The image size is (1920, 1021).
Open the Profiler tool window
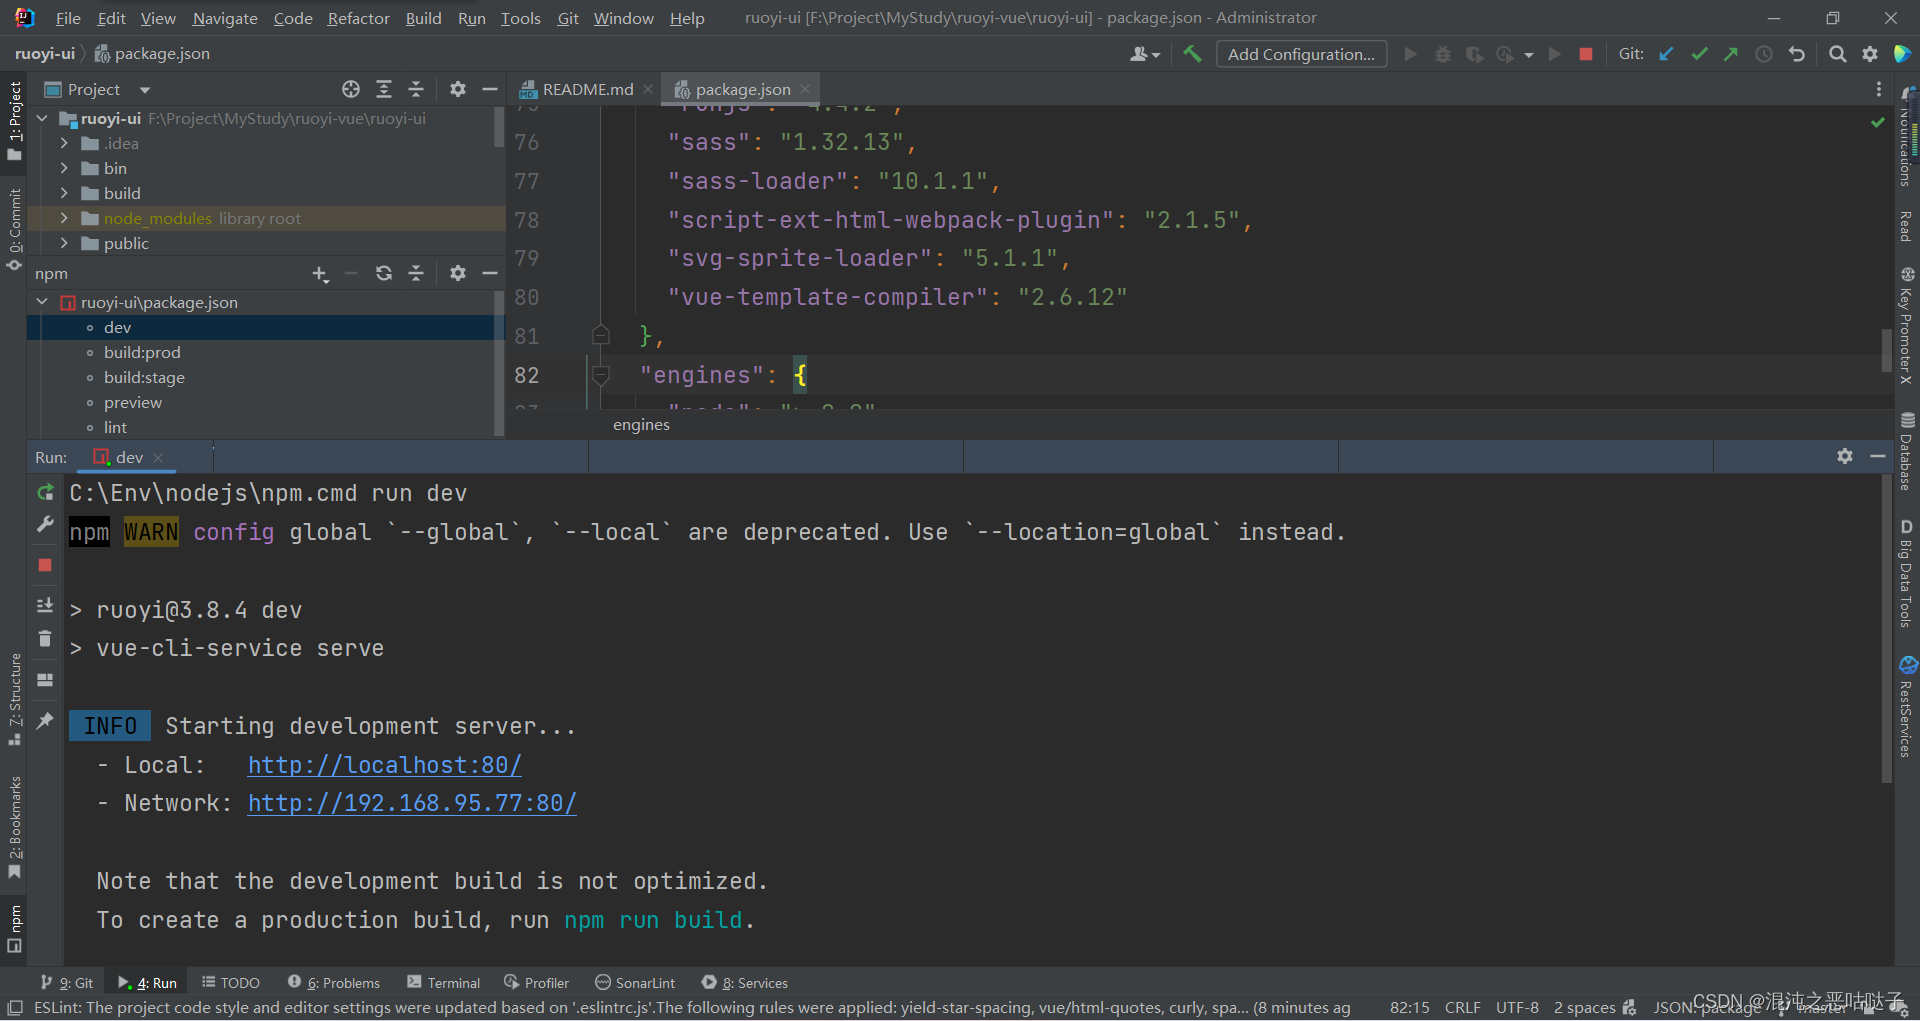click(x=537, y=983)
